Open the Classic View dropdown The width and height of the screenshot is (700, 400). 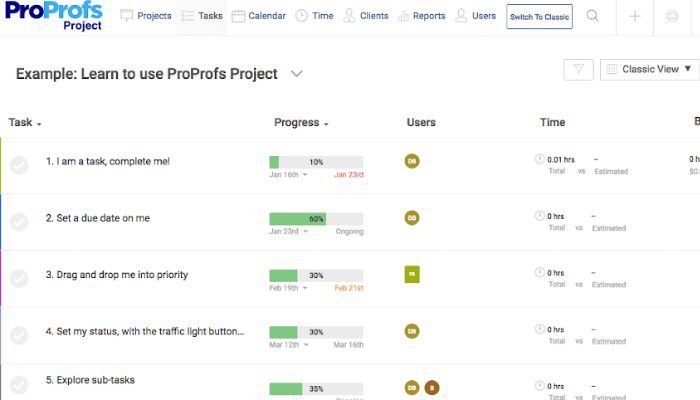click(x=650, y=69)
